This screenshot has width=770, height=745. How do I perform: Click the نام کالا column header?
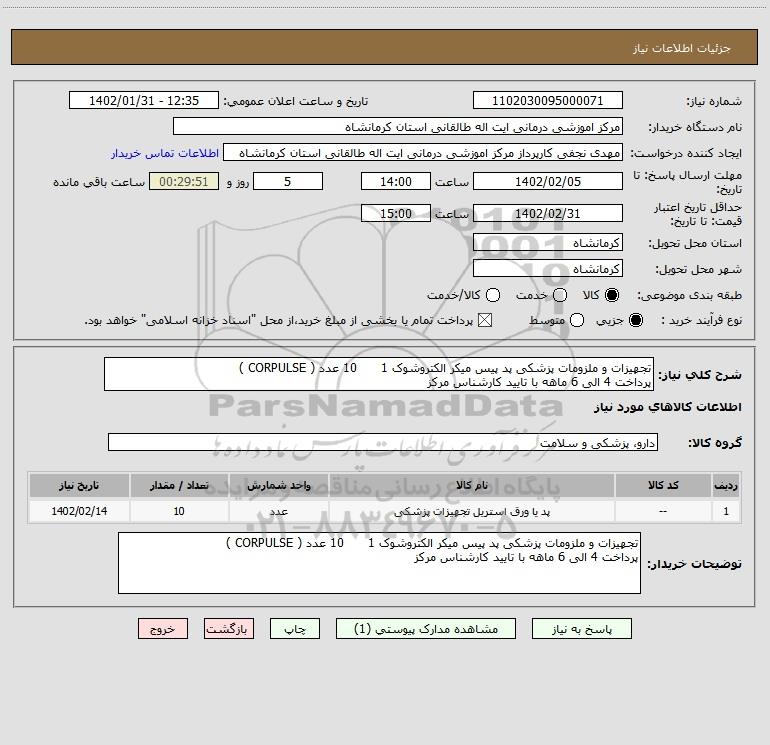(472, 485)
